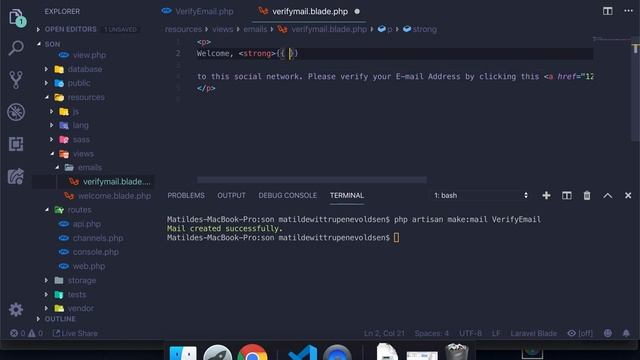The height and width of the screenshot is (360, 640).
Task: Close the terminal panel
Action: (628, 196)
